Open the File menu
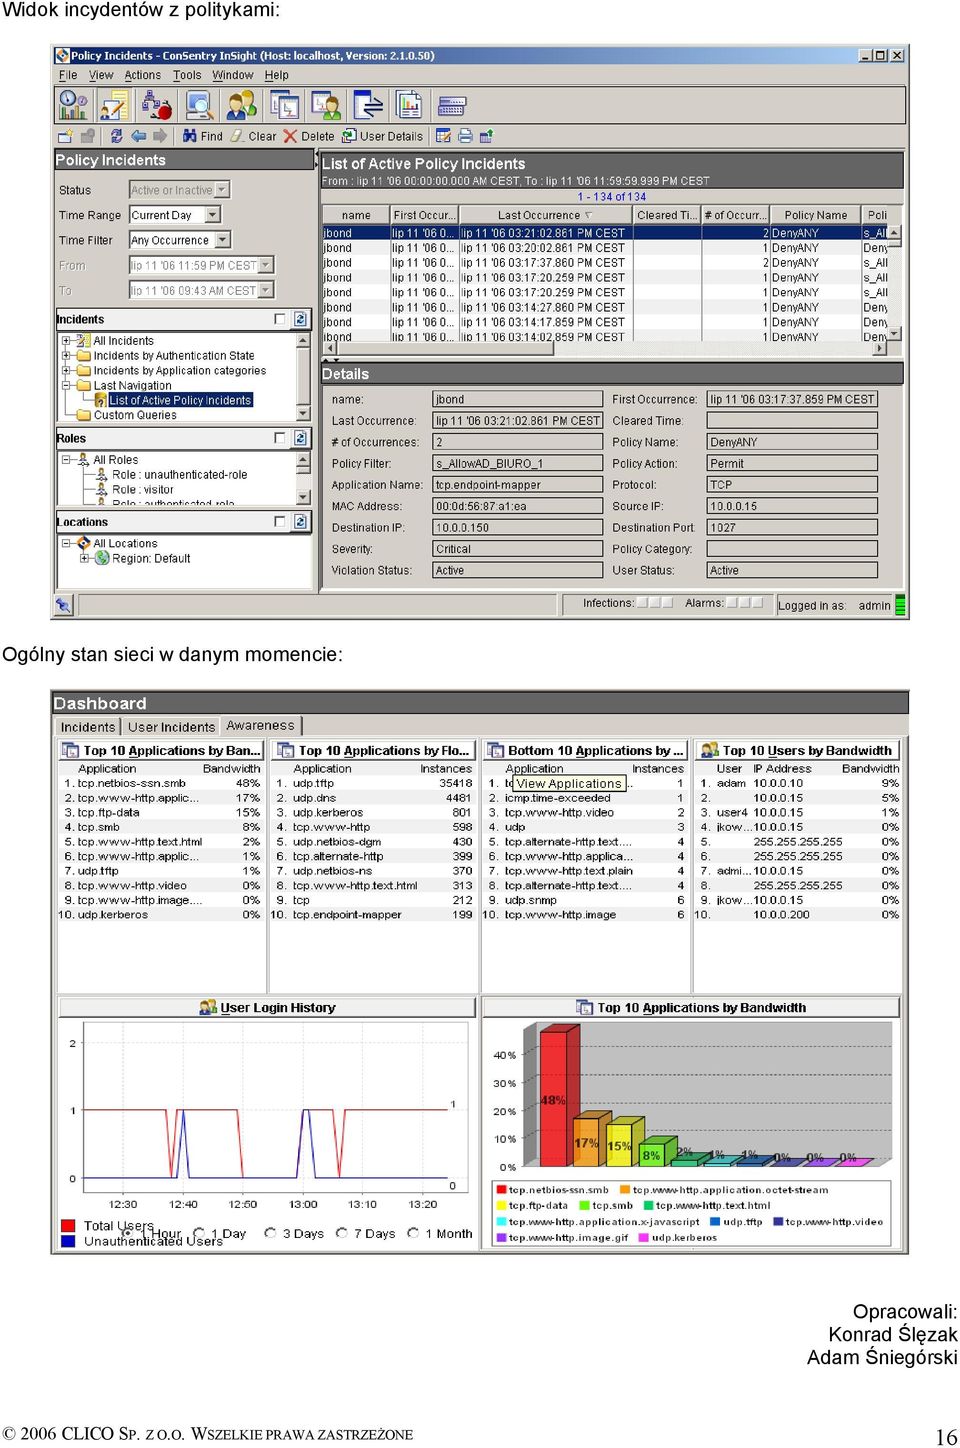The width and height of the screenshot is (960, 1448). click(x=68, y=75)
